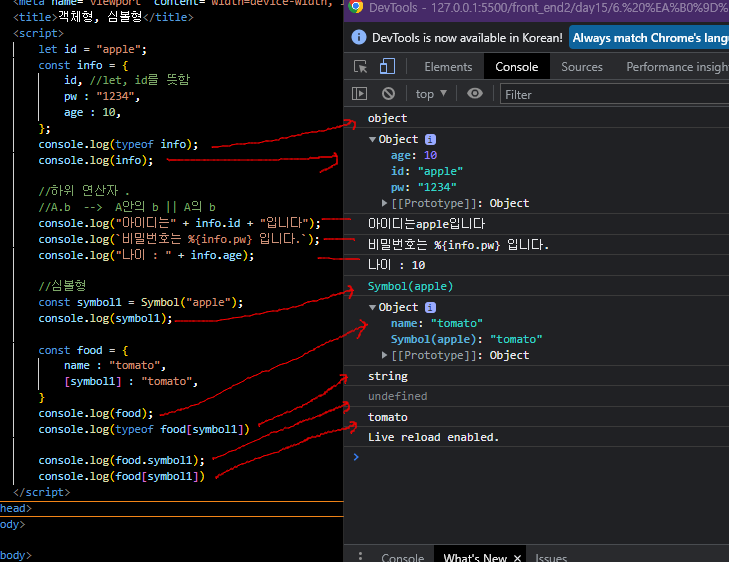Click the name: "tomato" property row
The width and height of the screenshot is (729, 562).
(437, 323)
